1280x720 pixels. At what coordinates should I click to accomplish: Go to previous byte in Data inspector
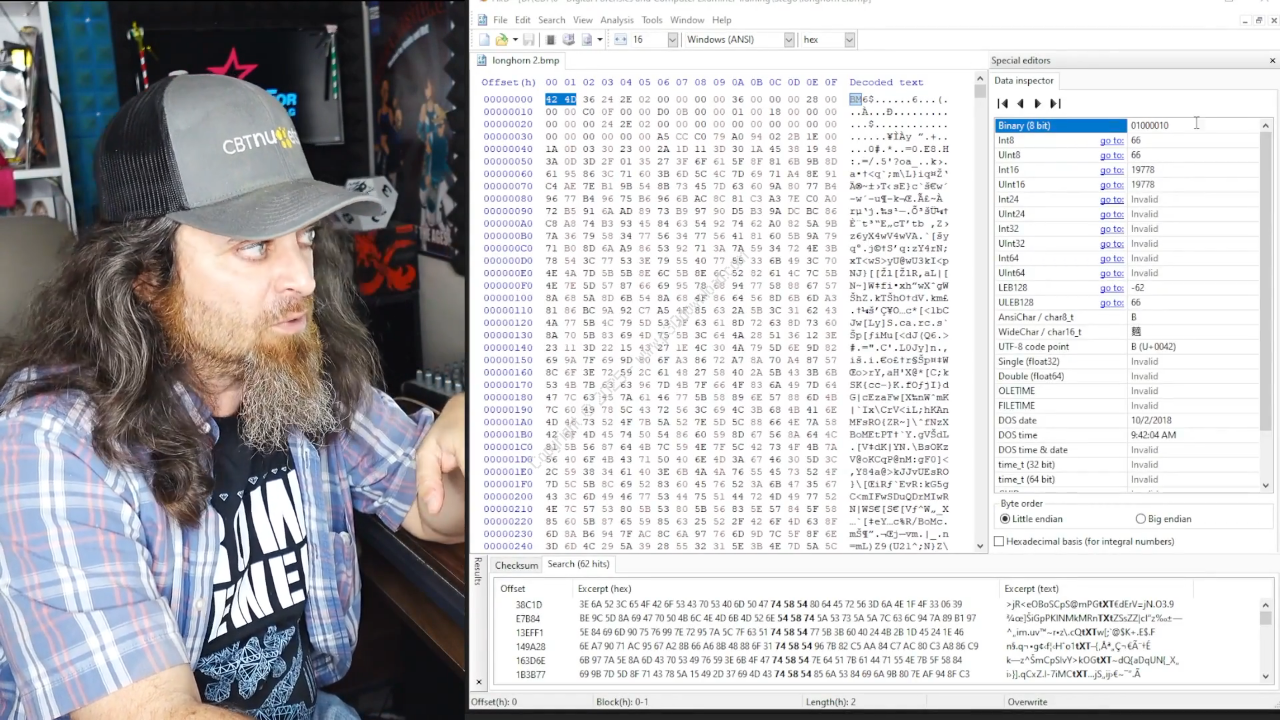[x=1020, y=103]
